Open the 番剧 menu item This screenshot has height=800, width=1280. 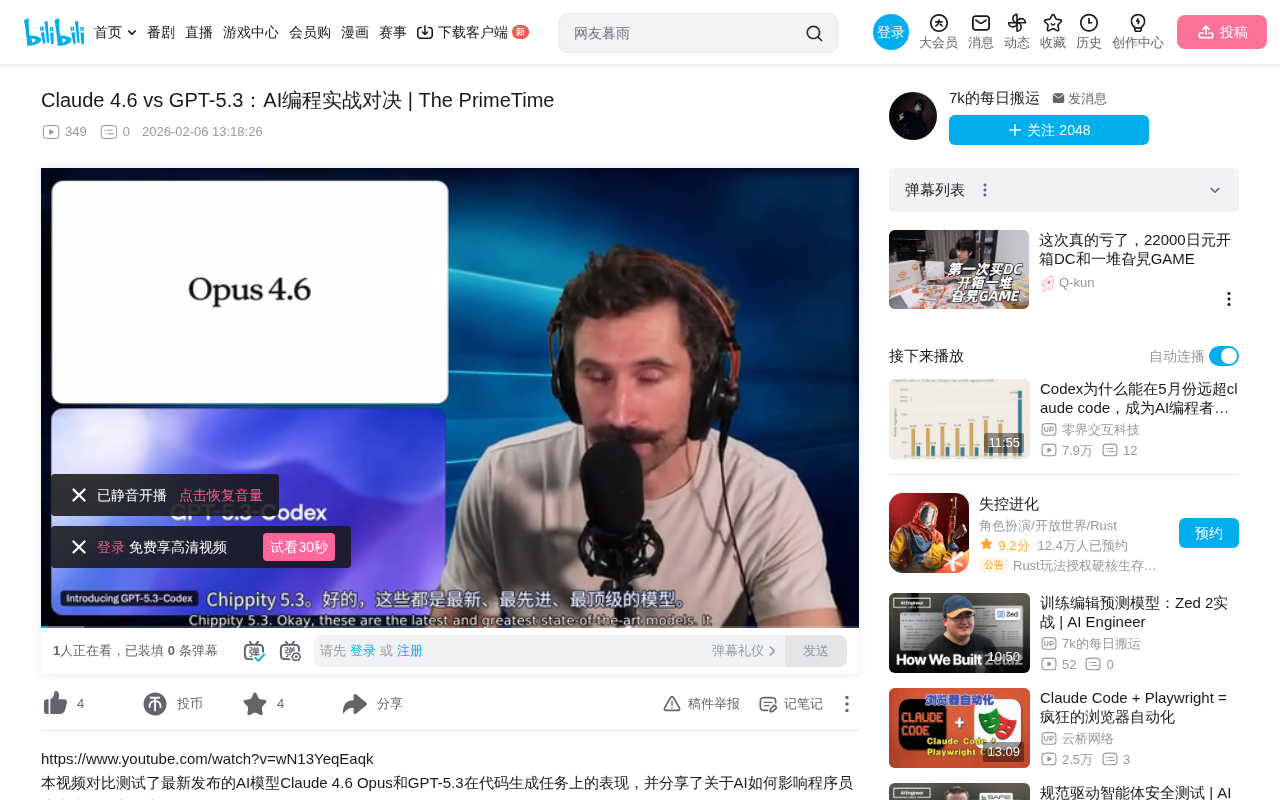coord(161,32)
